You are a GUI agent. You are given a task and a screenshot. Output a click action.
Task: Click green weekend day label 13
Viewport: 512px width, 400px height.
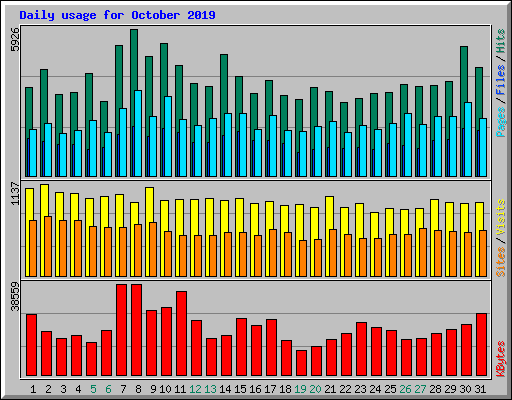[x=210, y=389]
